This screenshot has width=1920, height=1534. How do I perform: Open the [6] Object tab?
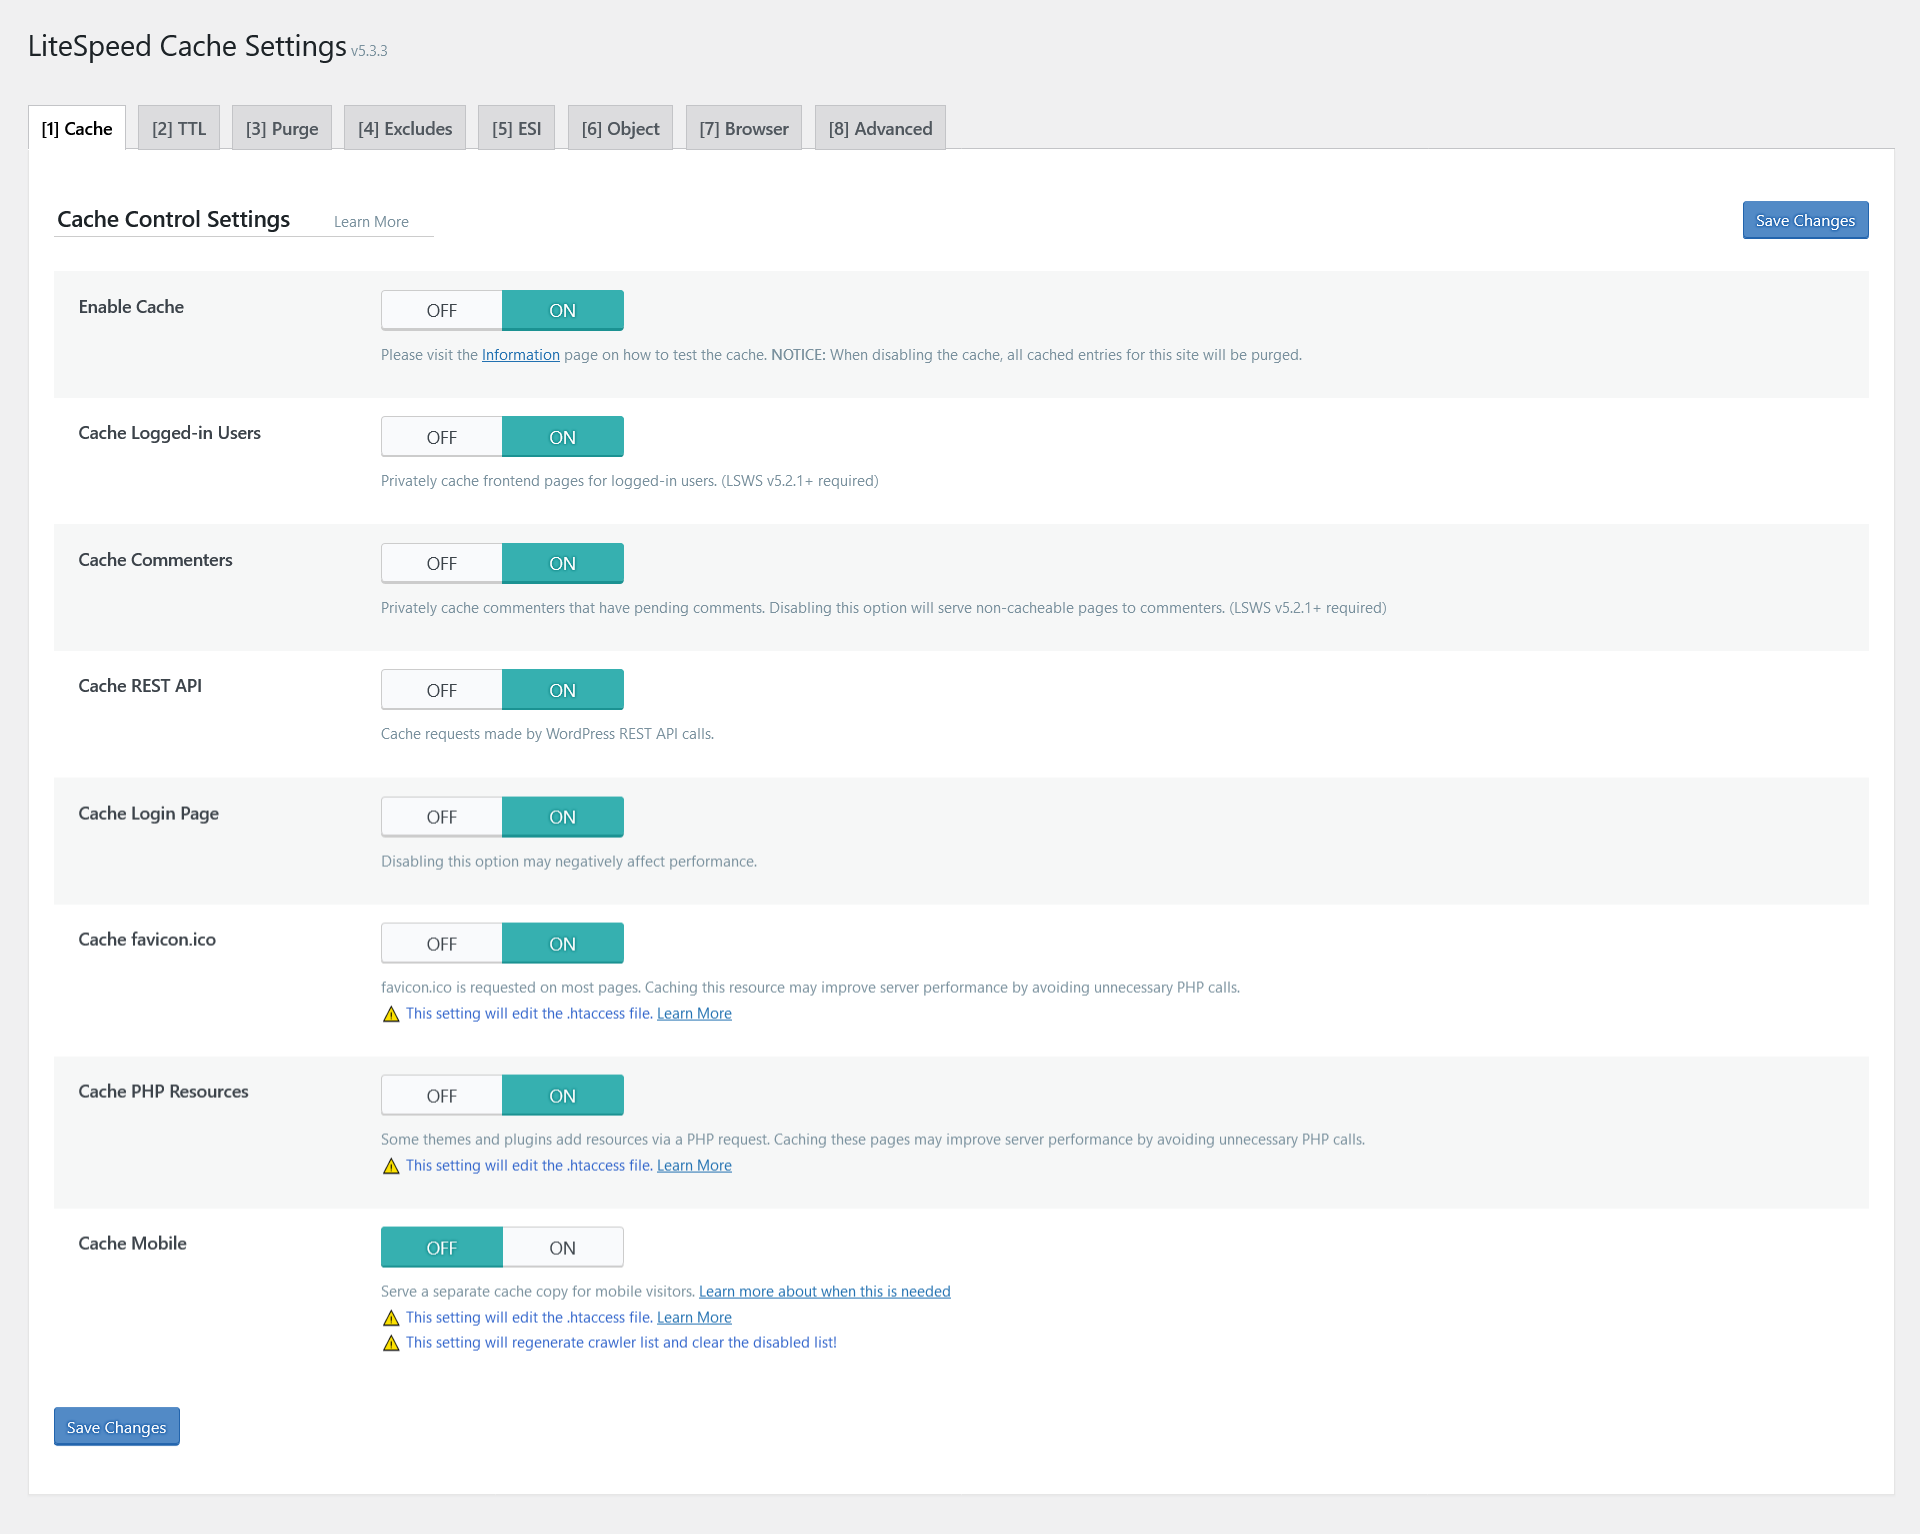pyautogui.click(x=620, y=128)
